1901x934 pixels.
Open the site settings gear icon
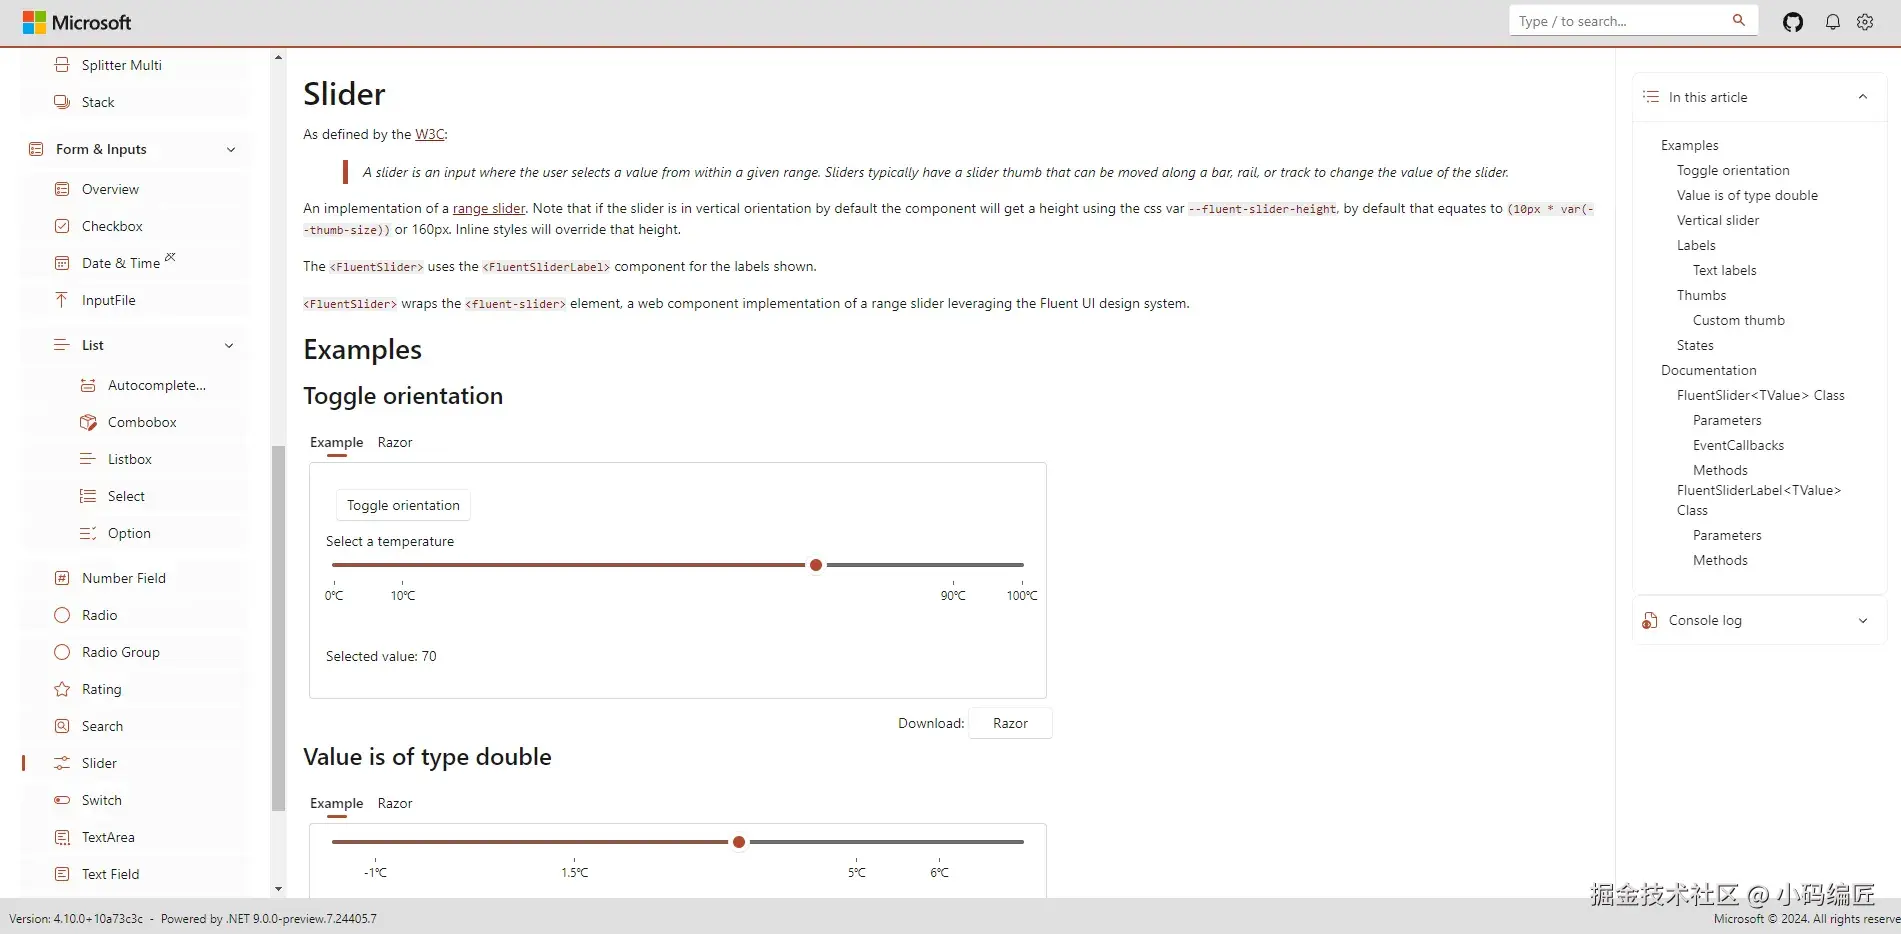1865,22
